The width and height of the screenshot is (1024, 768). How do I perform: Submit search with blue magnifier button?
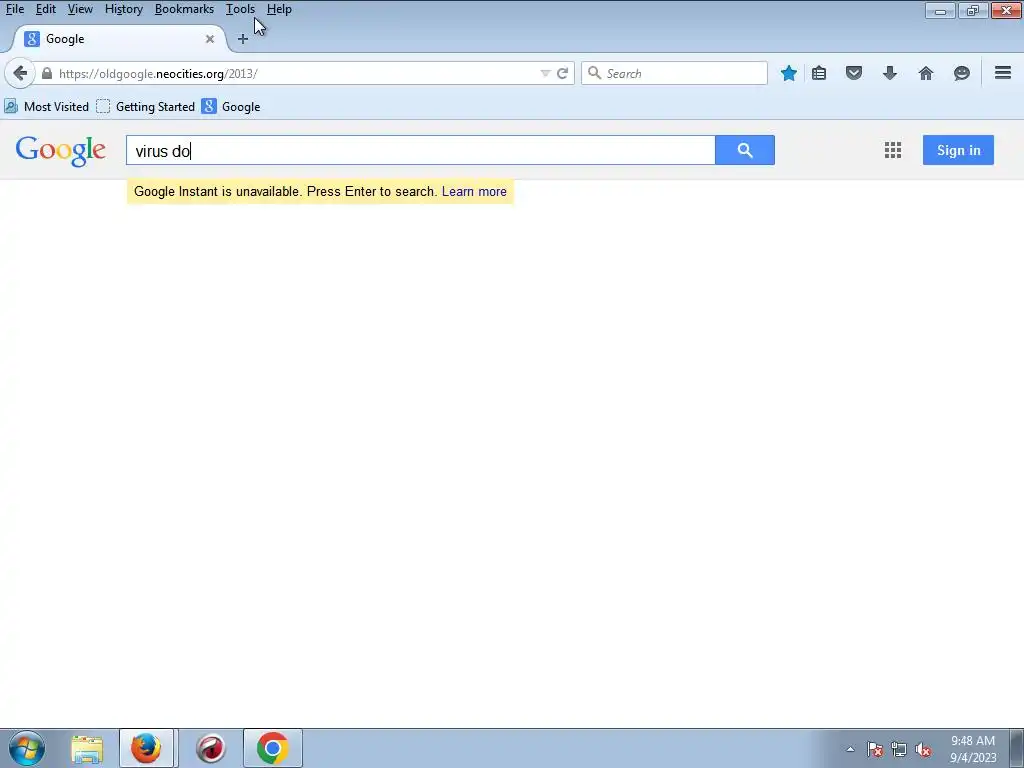tap(744, 150)
